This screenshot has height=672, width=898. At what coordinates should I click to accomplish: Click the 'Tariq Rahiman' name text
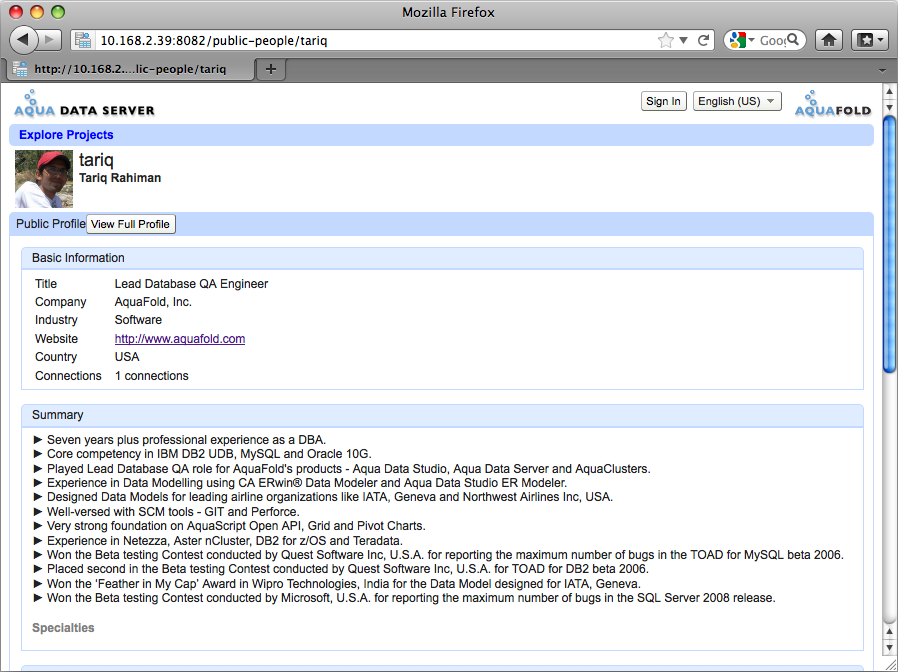(120, 178)
